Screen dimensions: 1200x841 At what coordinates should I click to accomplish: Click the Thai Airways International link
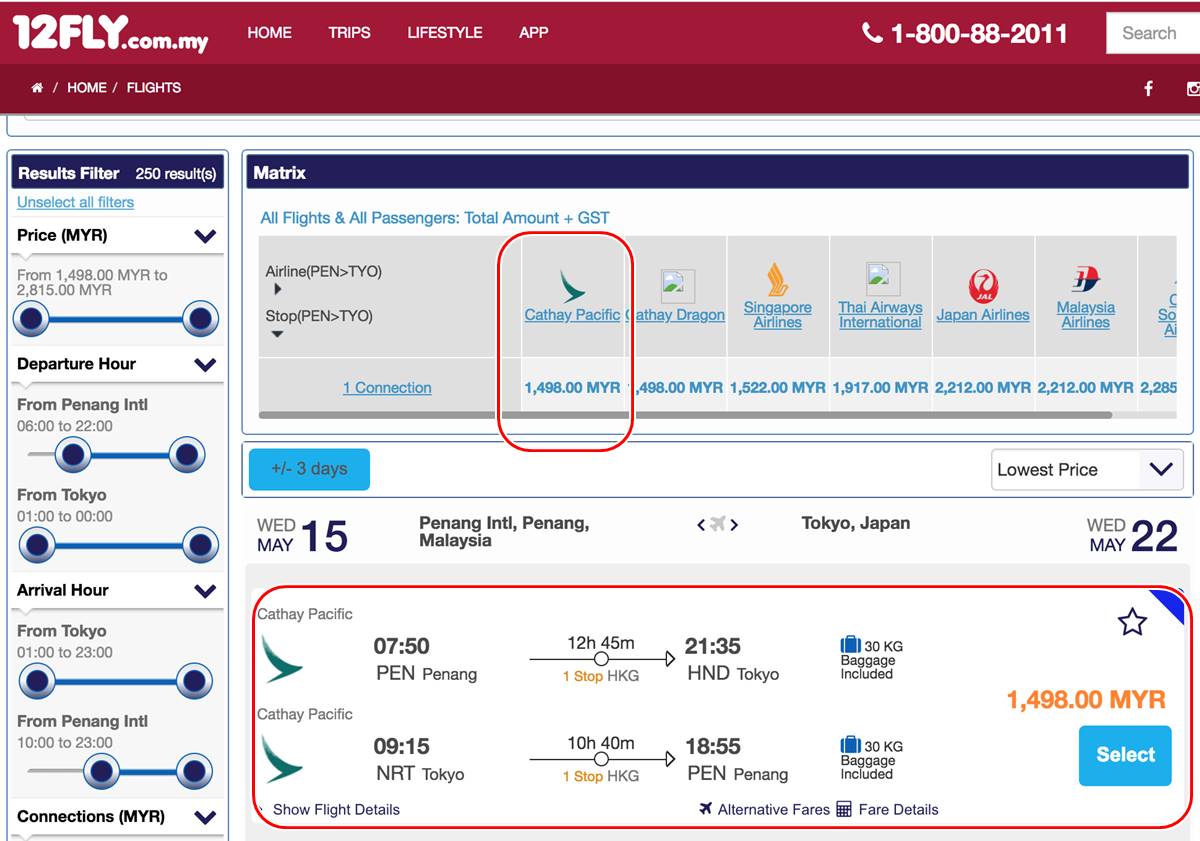(x=880, y=315)
